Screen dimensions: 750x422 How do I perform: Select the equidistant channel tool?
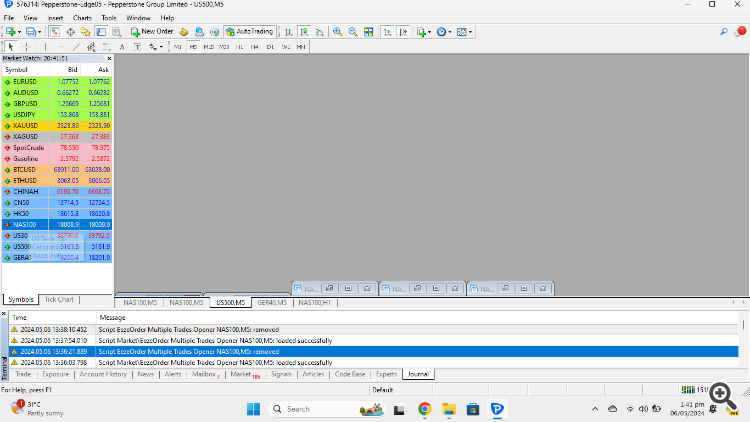coord(91,47)
